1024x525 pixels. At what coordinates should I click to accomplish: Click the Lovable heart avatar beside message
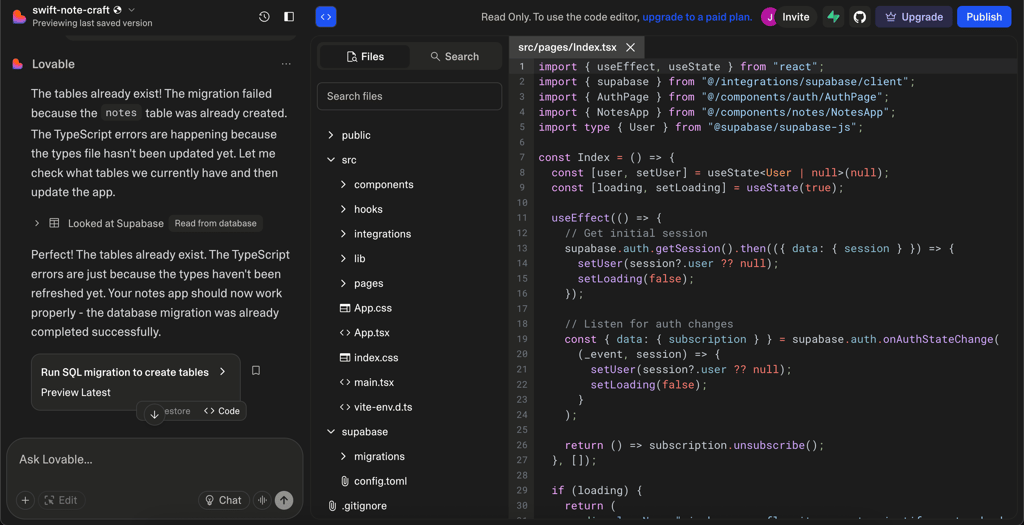[18, 64]
